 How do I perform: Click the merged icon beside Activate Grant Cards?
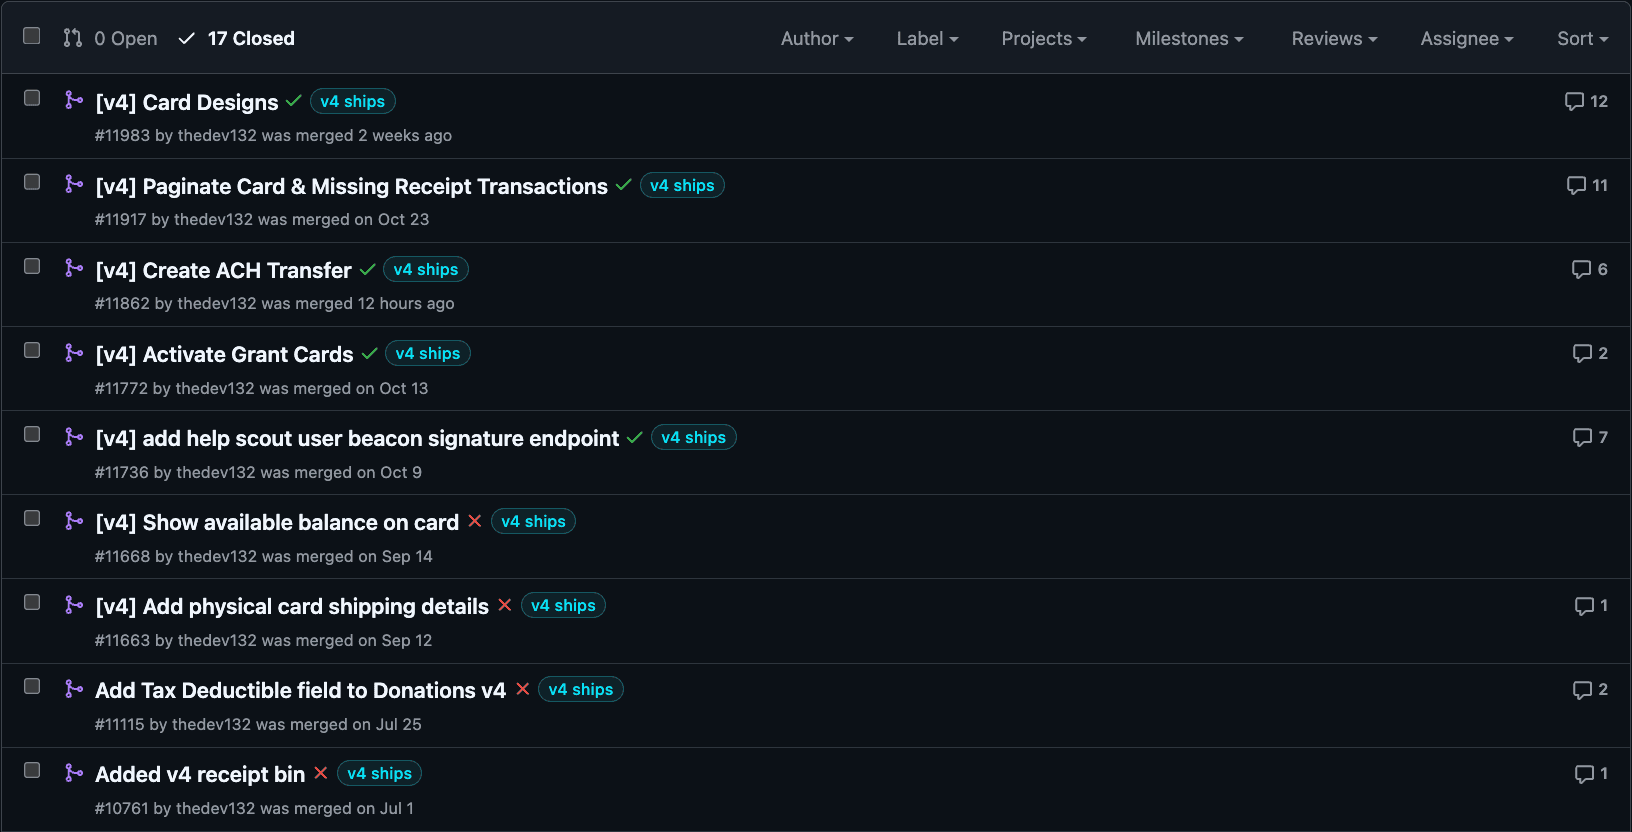[x=74, y=353]
